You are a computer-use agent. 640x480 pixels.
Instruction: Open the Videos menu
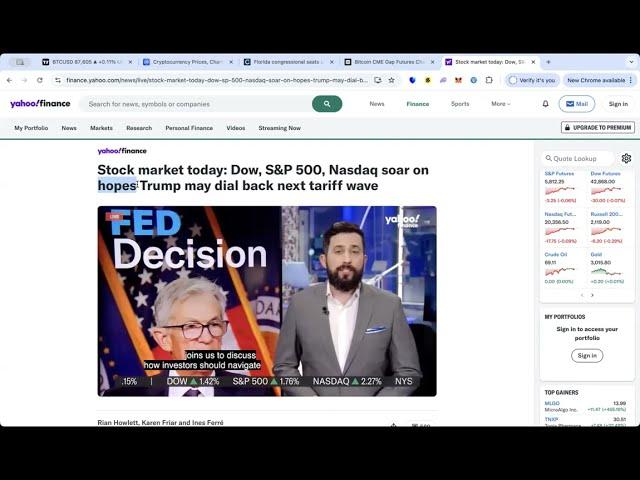[236, 128]
